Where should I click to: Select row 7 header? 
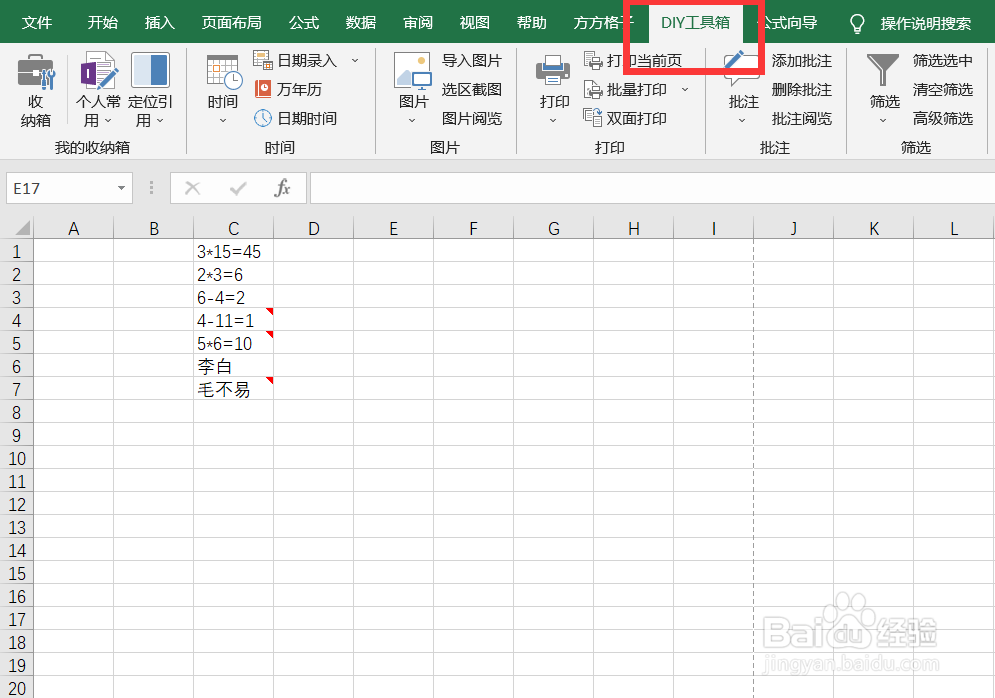click(16, 389)
